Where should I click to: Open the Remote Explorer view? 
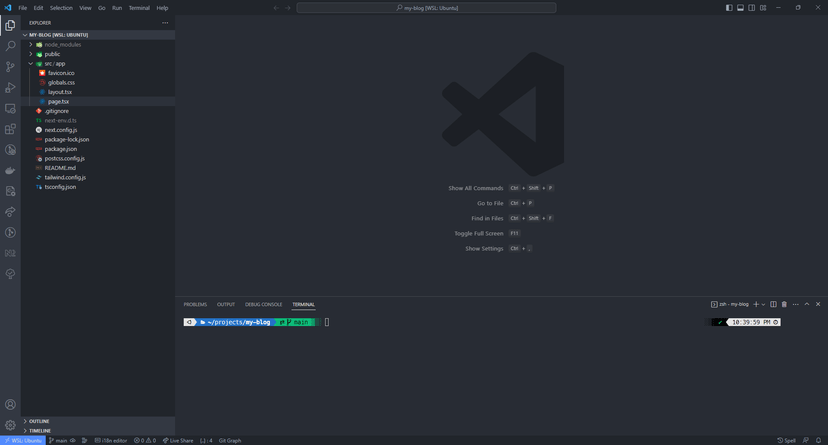[10, 108]
